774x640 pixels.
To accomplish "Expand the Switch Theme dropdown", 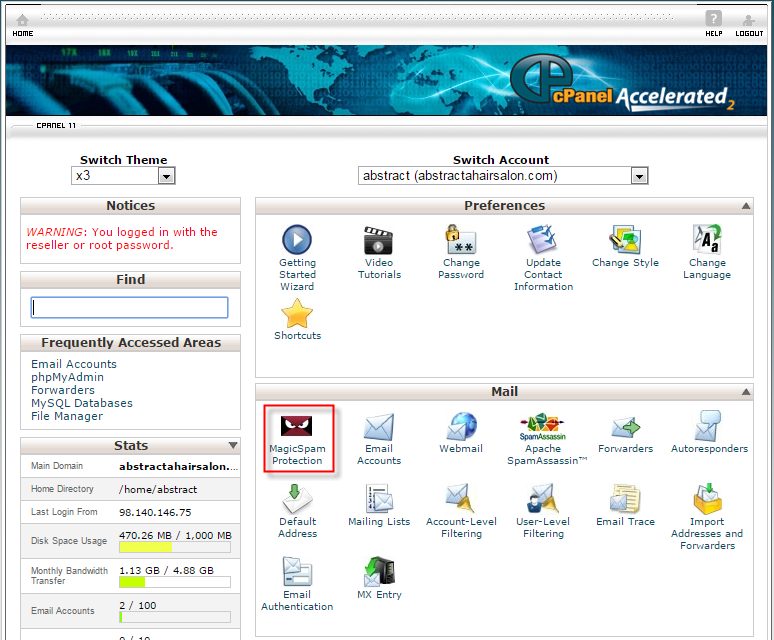I will tap(166, 176).
